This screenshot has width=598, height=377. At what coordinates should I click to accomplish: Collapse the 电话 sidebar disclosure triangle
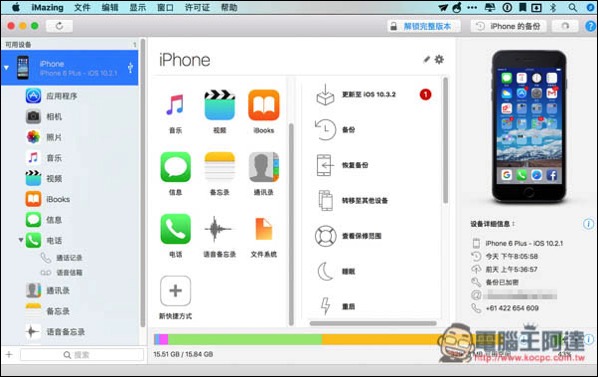(21, 240)
